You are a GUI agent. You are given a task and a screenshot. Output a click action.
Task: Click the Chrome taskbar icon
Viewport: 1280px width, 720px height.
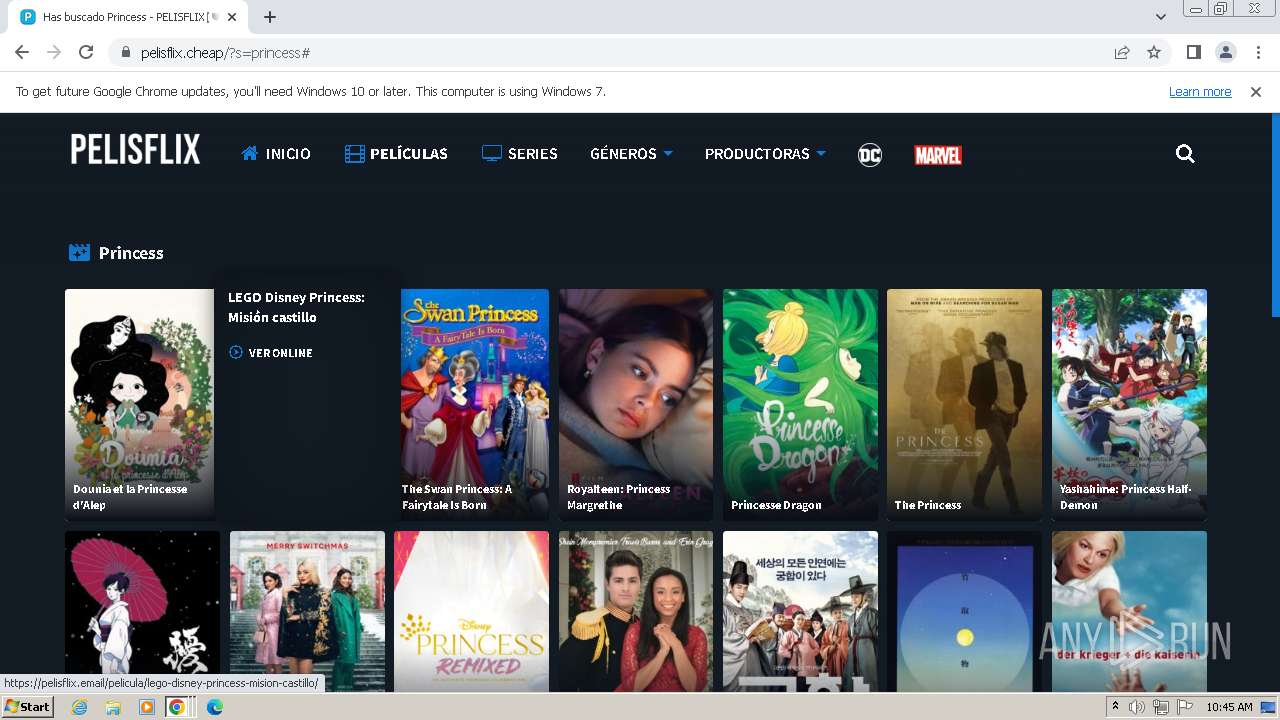176,707
